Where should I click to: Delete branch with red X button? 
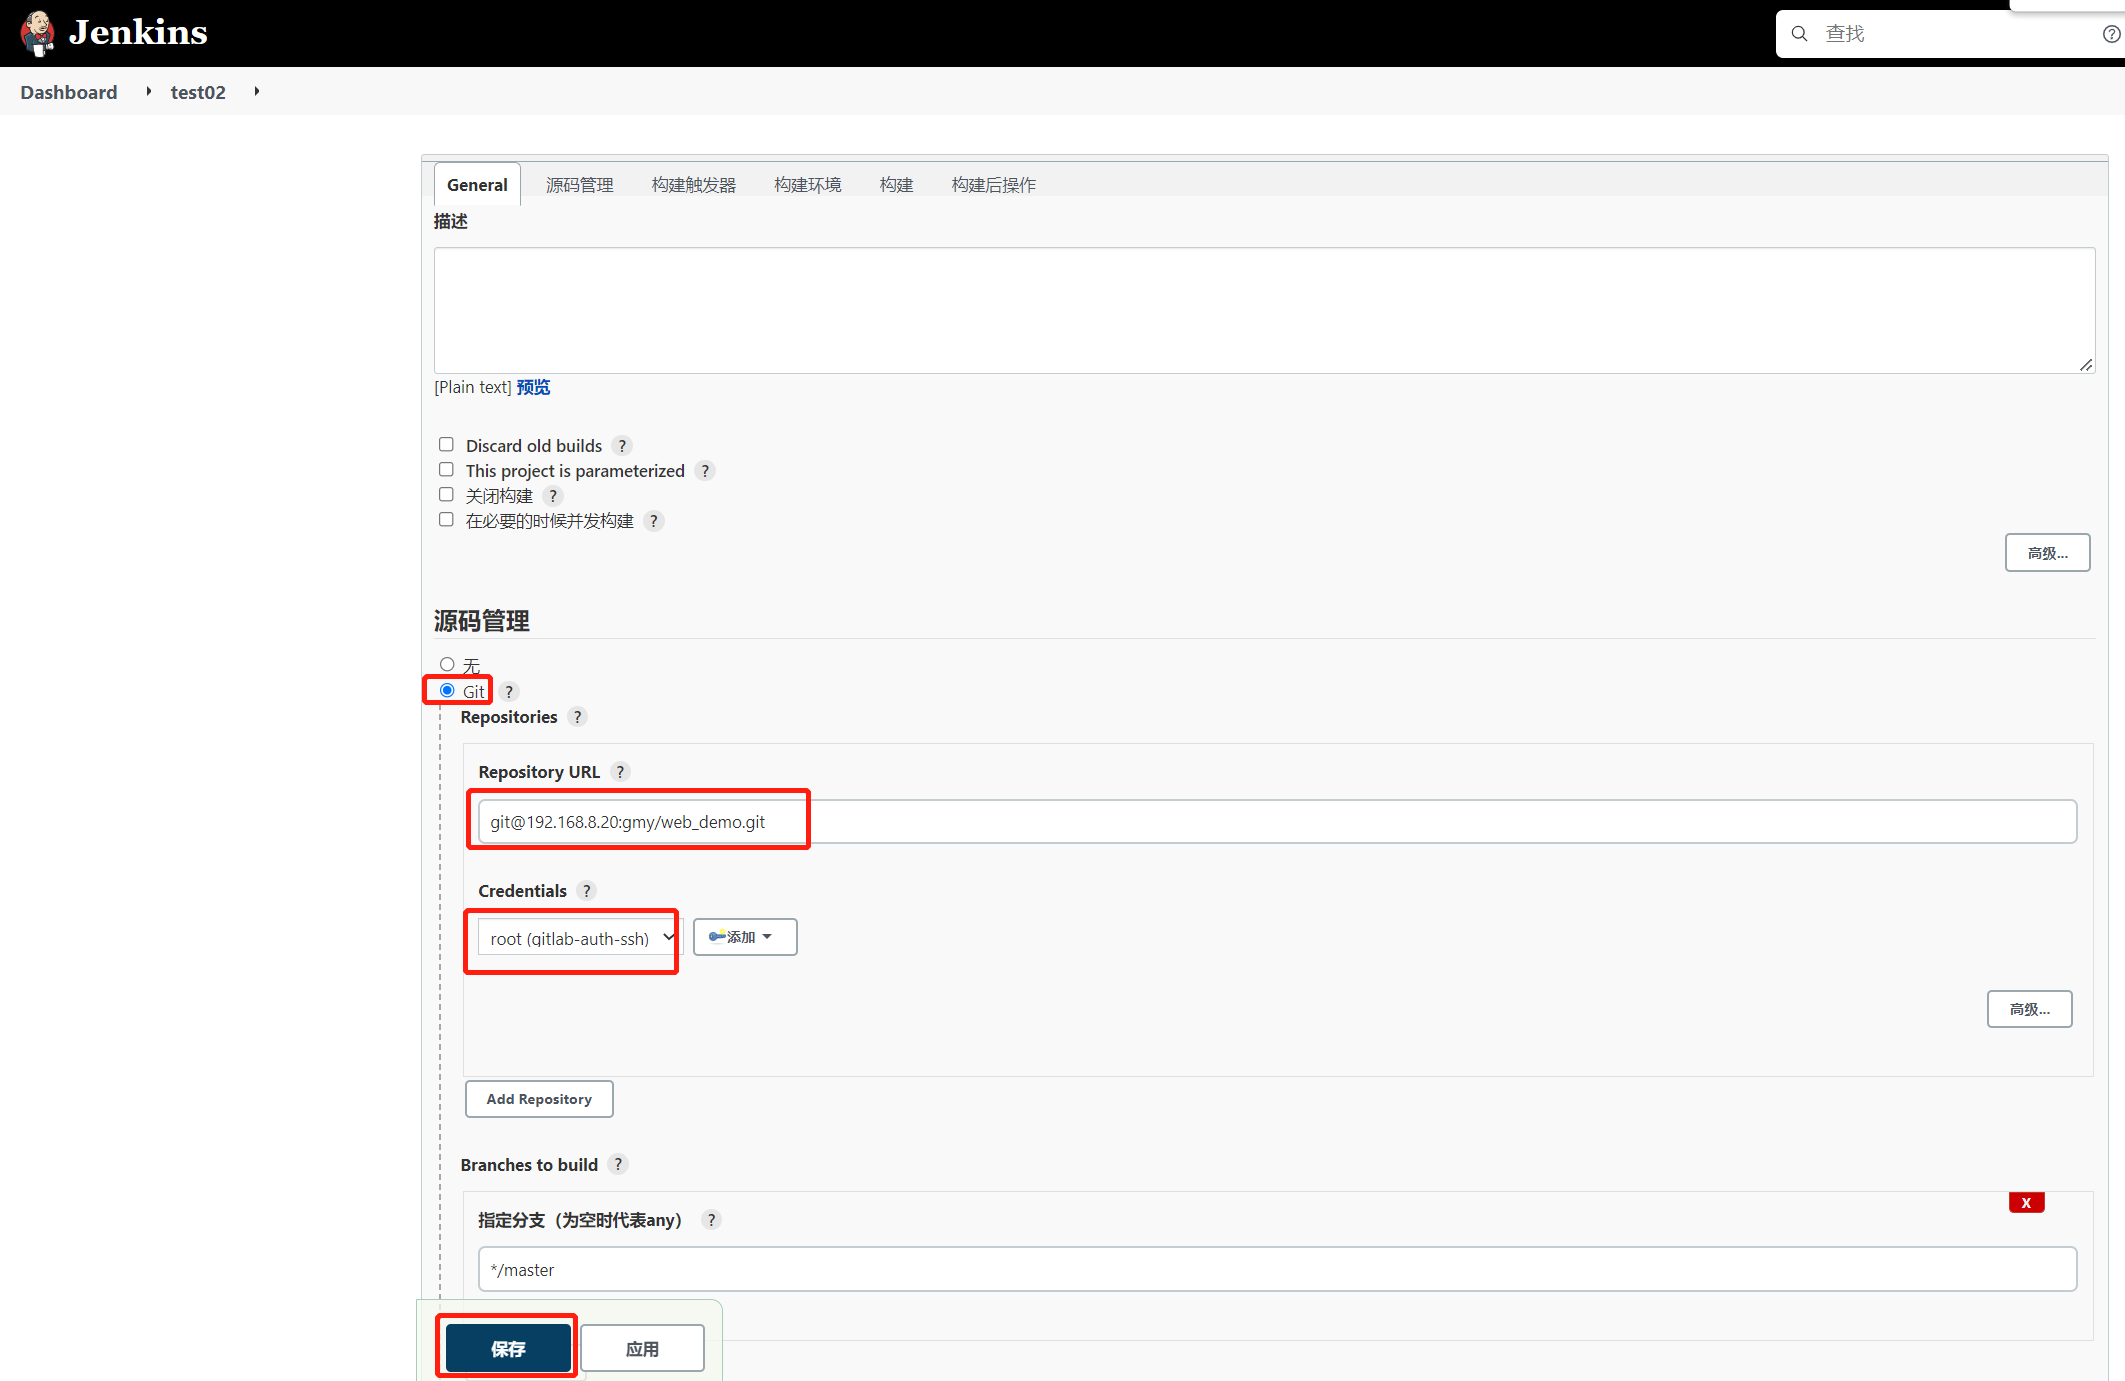2026,1203
